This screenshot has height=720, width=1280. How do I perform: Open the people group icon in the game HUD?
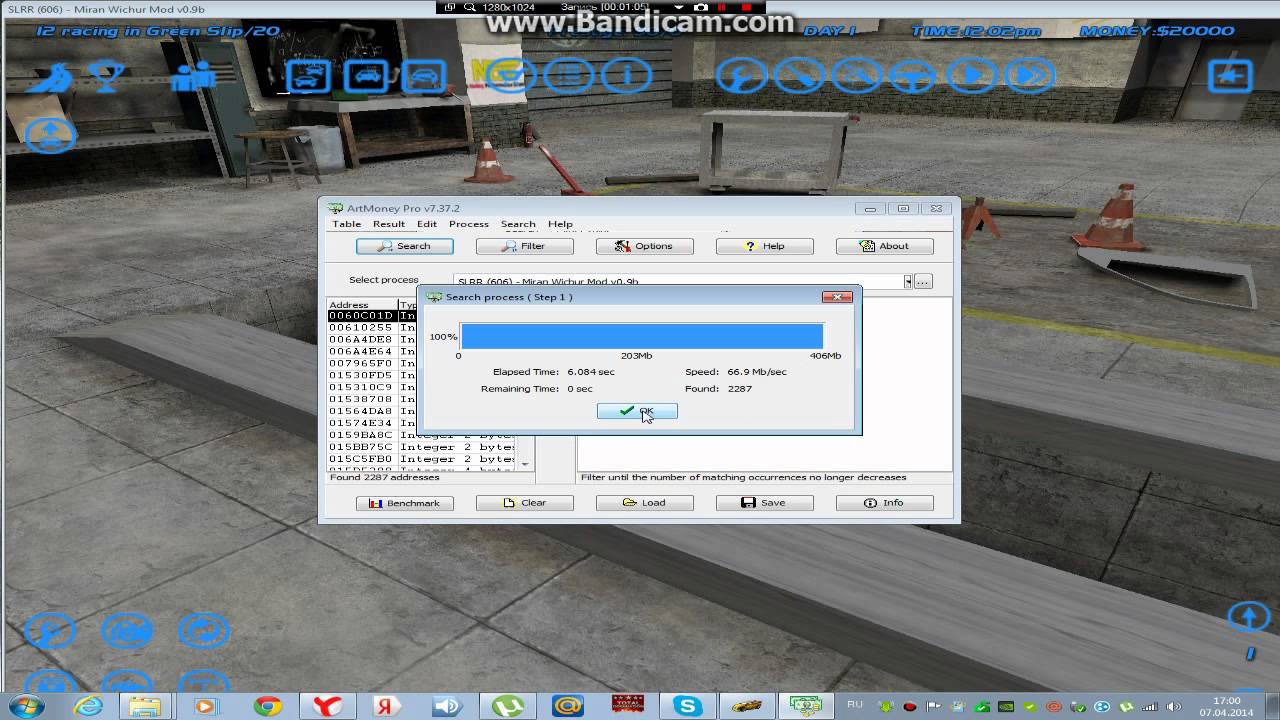point(192,77)
